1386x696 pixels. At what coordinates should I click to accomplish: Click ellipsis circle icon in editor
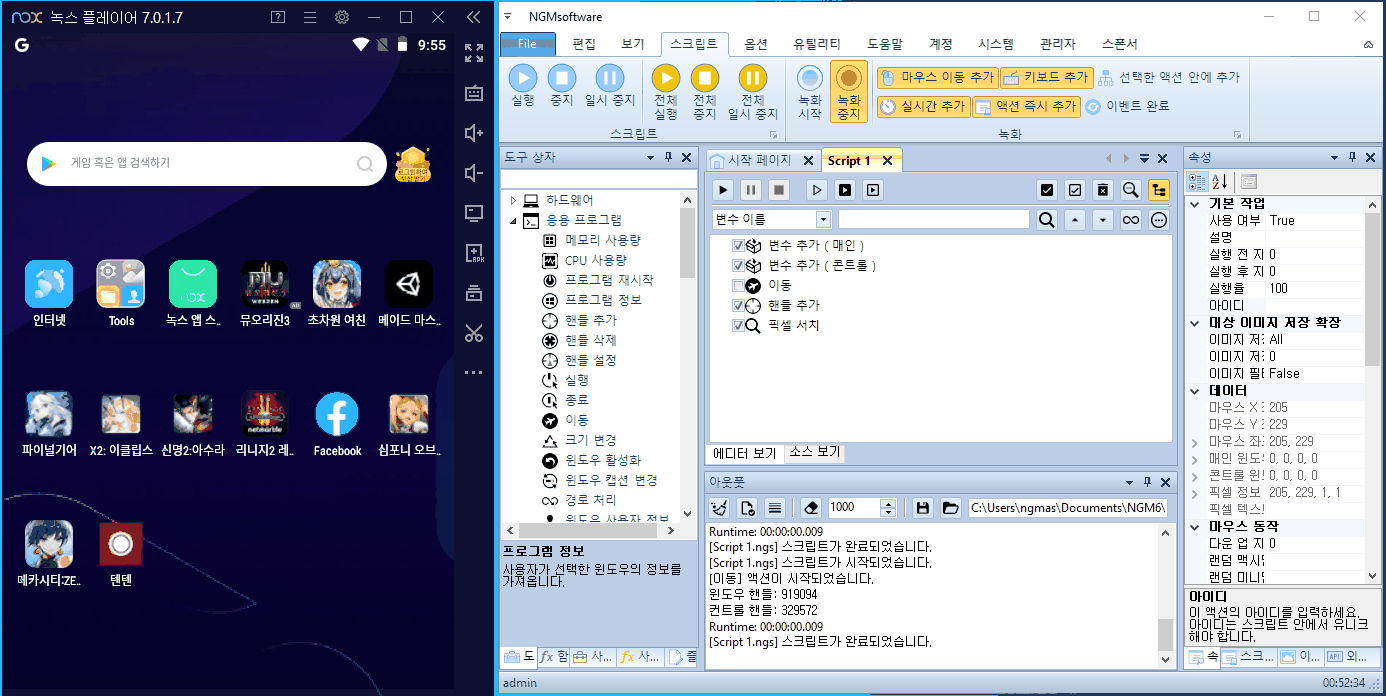[1159, 220]
